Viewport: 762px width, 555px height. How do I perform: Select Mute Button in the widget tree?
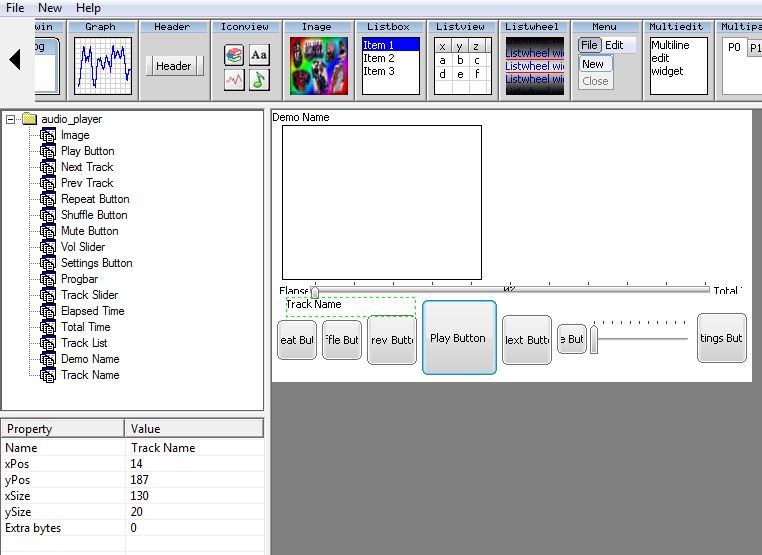tap(89, 231)
